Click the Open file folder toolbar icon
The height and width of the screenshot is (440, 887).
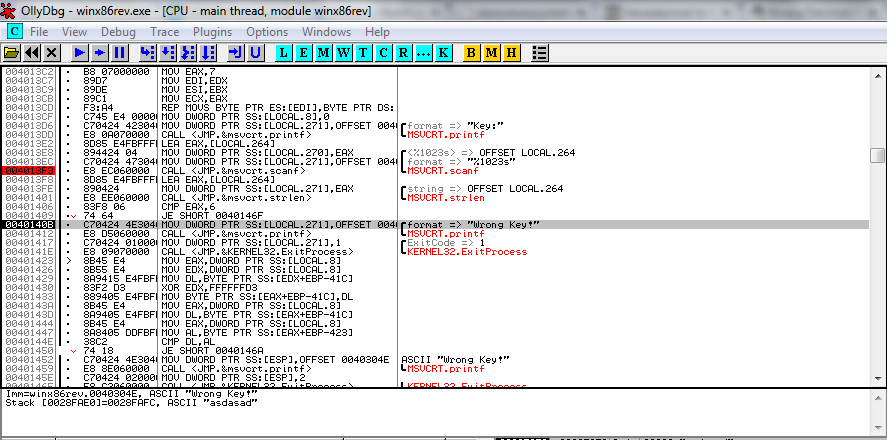tap(11, 53)
